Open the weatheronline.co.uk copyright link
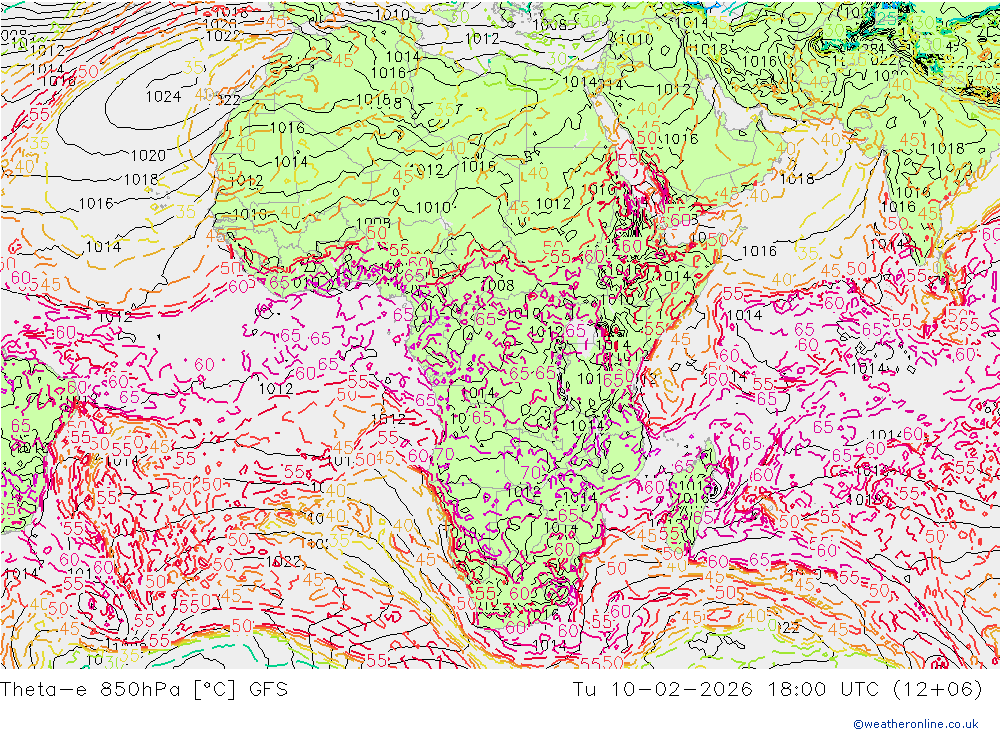Image resolution: width=1000 pixels, height=733 pixels. (916, 723)
